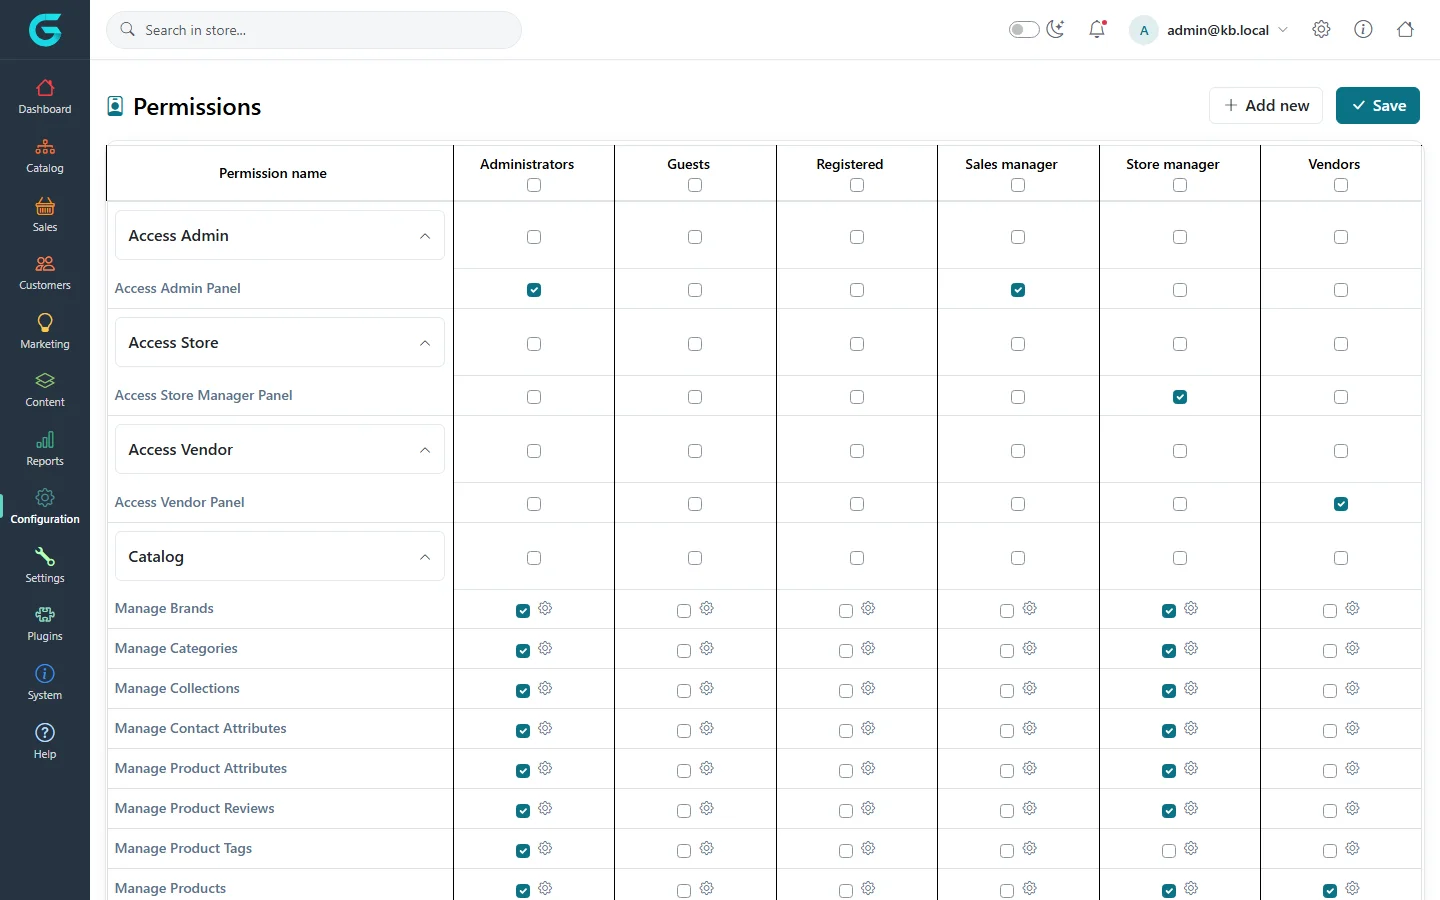Collapse the Access Vendor group
The width and height of the screenshot is (1440, 900).
280,449
